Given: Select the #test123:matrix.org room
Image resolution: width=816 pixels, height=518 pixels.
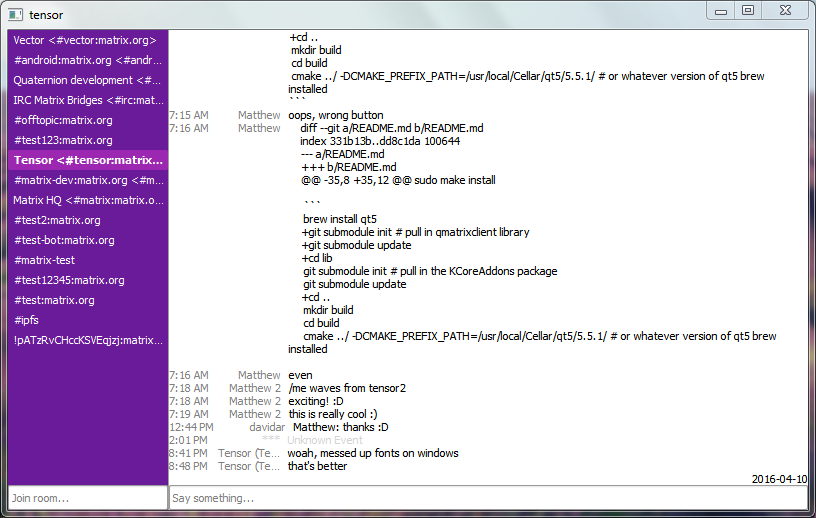Looking at the screenshot, I should [x=87, y=140].
